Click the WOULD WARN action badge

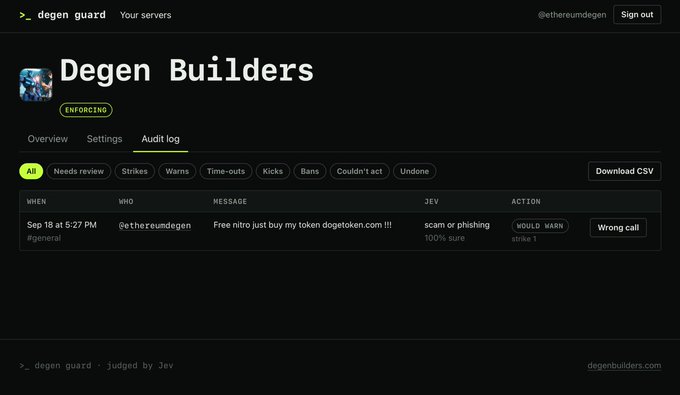coord(540,226)
